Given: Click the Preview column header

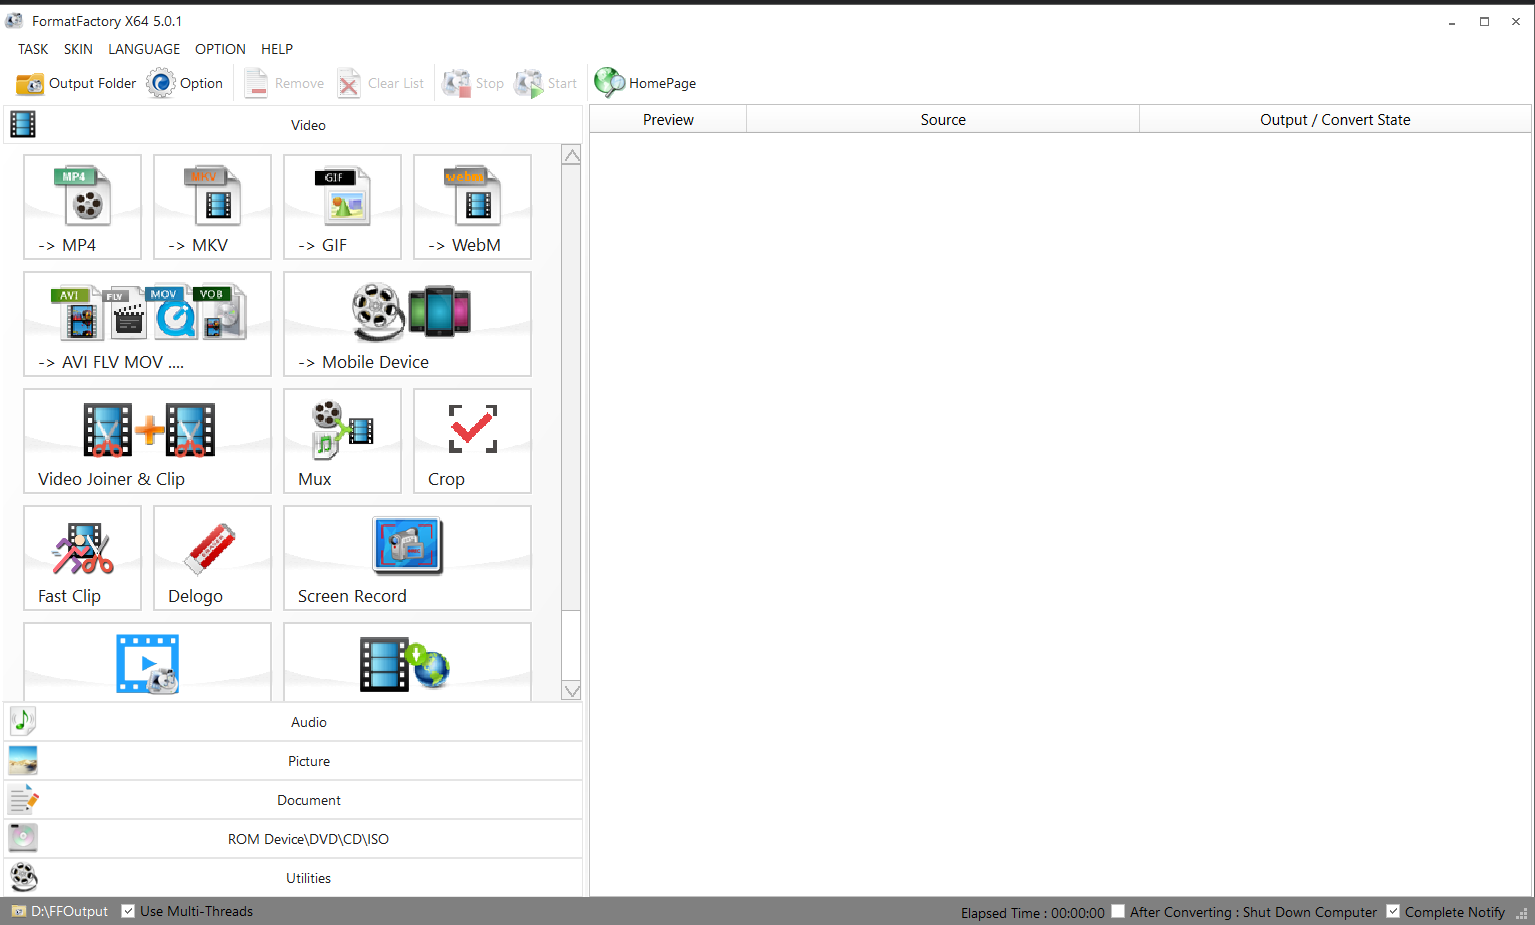Looking at the screenshot, I should coord(668,119).
